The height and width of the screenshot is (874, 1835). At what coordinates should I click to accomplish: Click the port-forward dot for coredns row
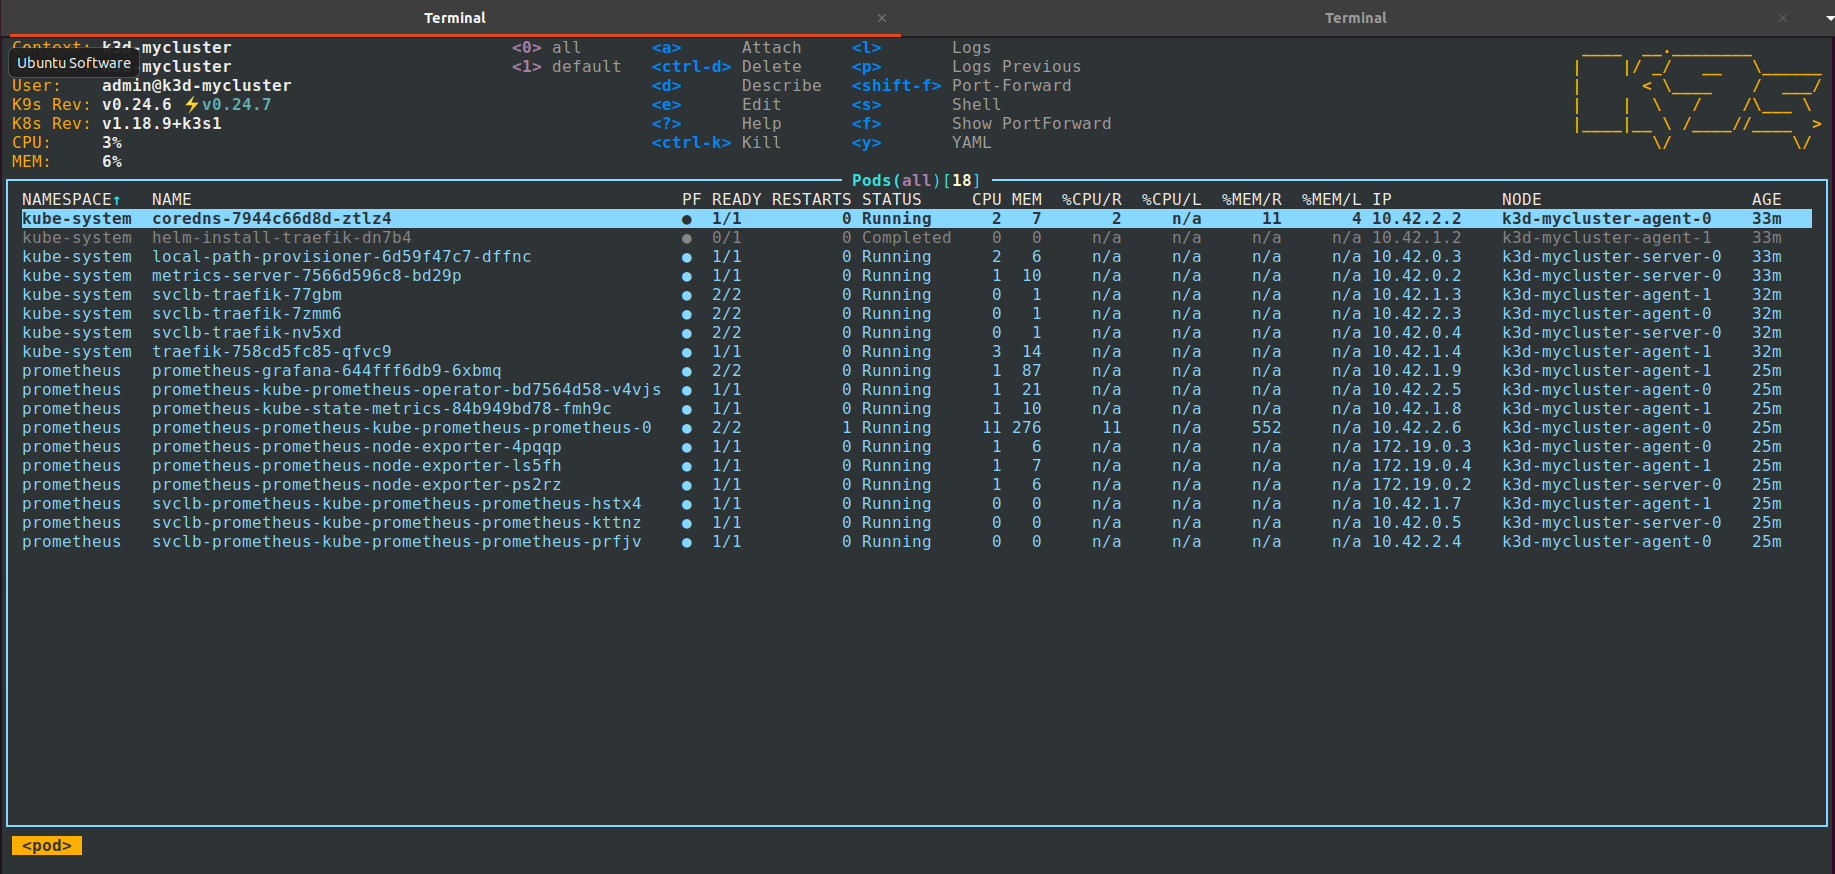click(686, 219)
